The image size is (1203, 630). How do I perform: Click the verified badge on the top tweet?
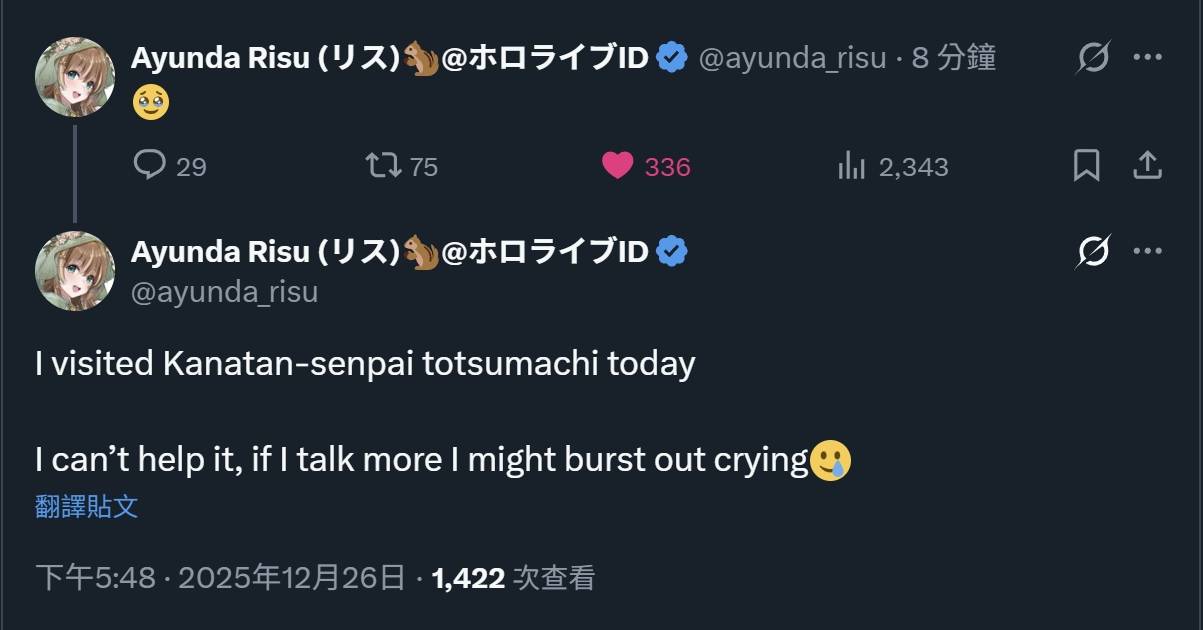coord(672,58)
